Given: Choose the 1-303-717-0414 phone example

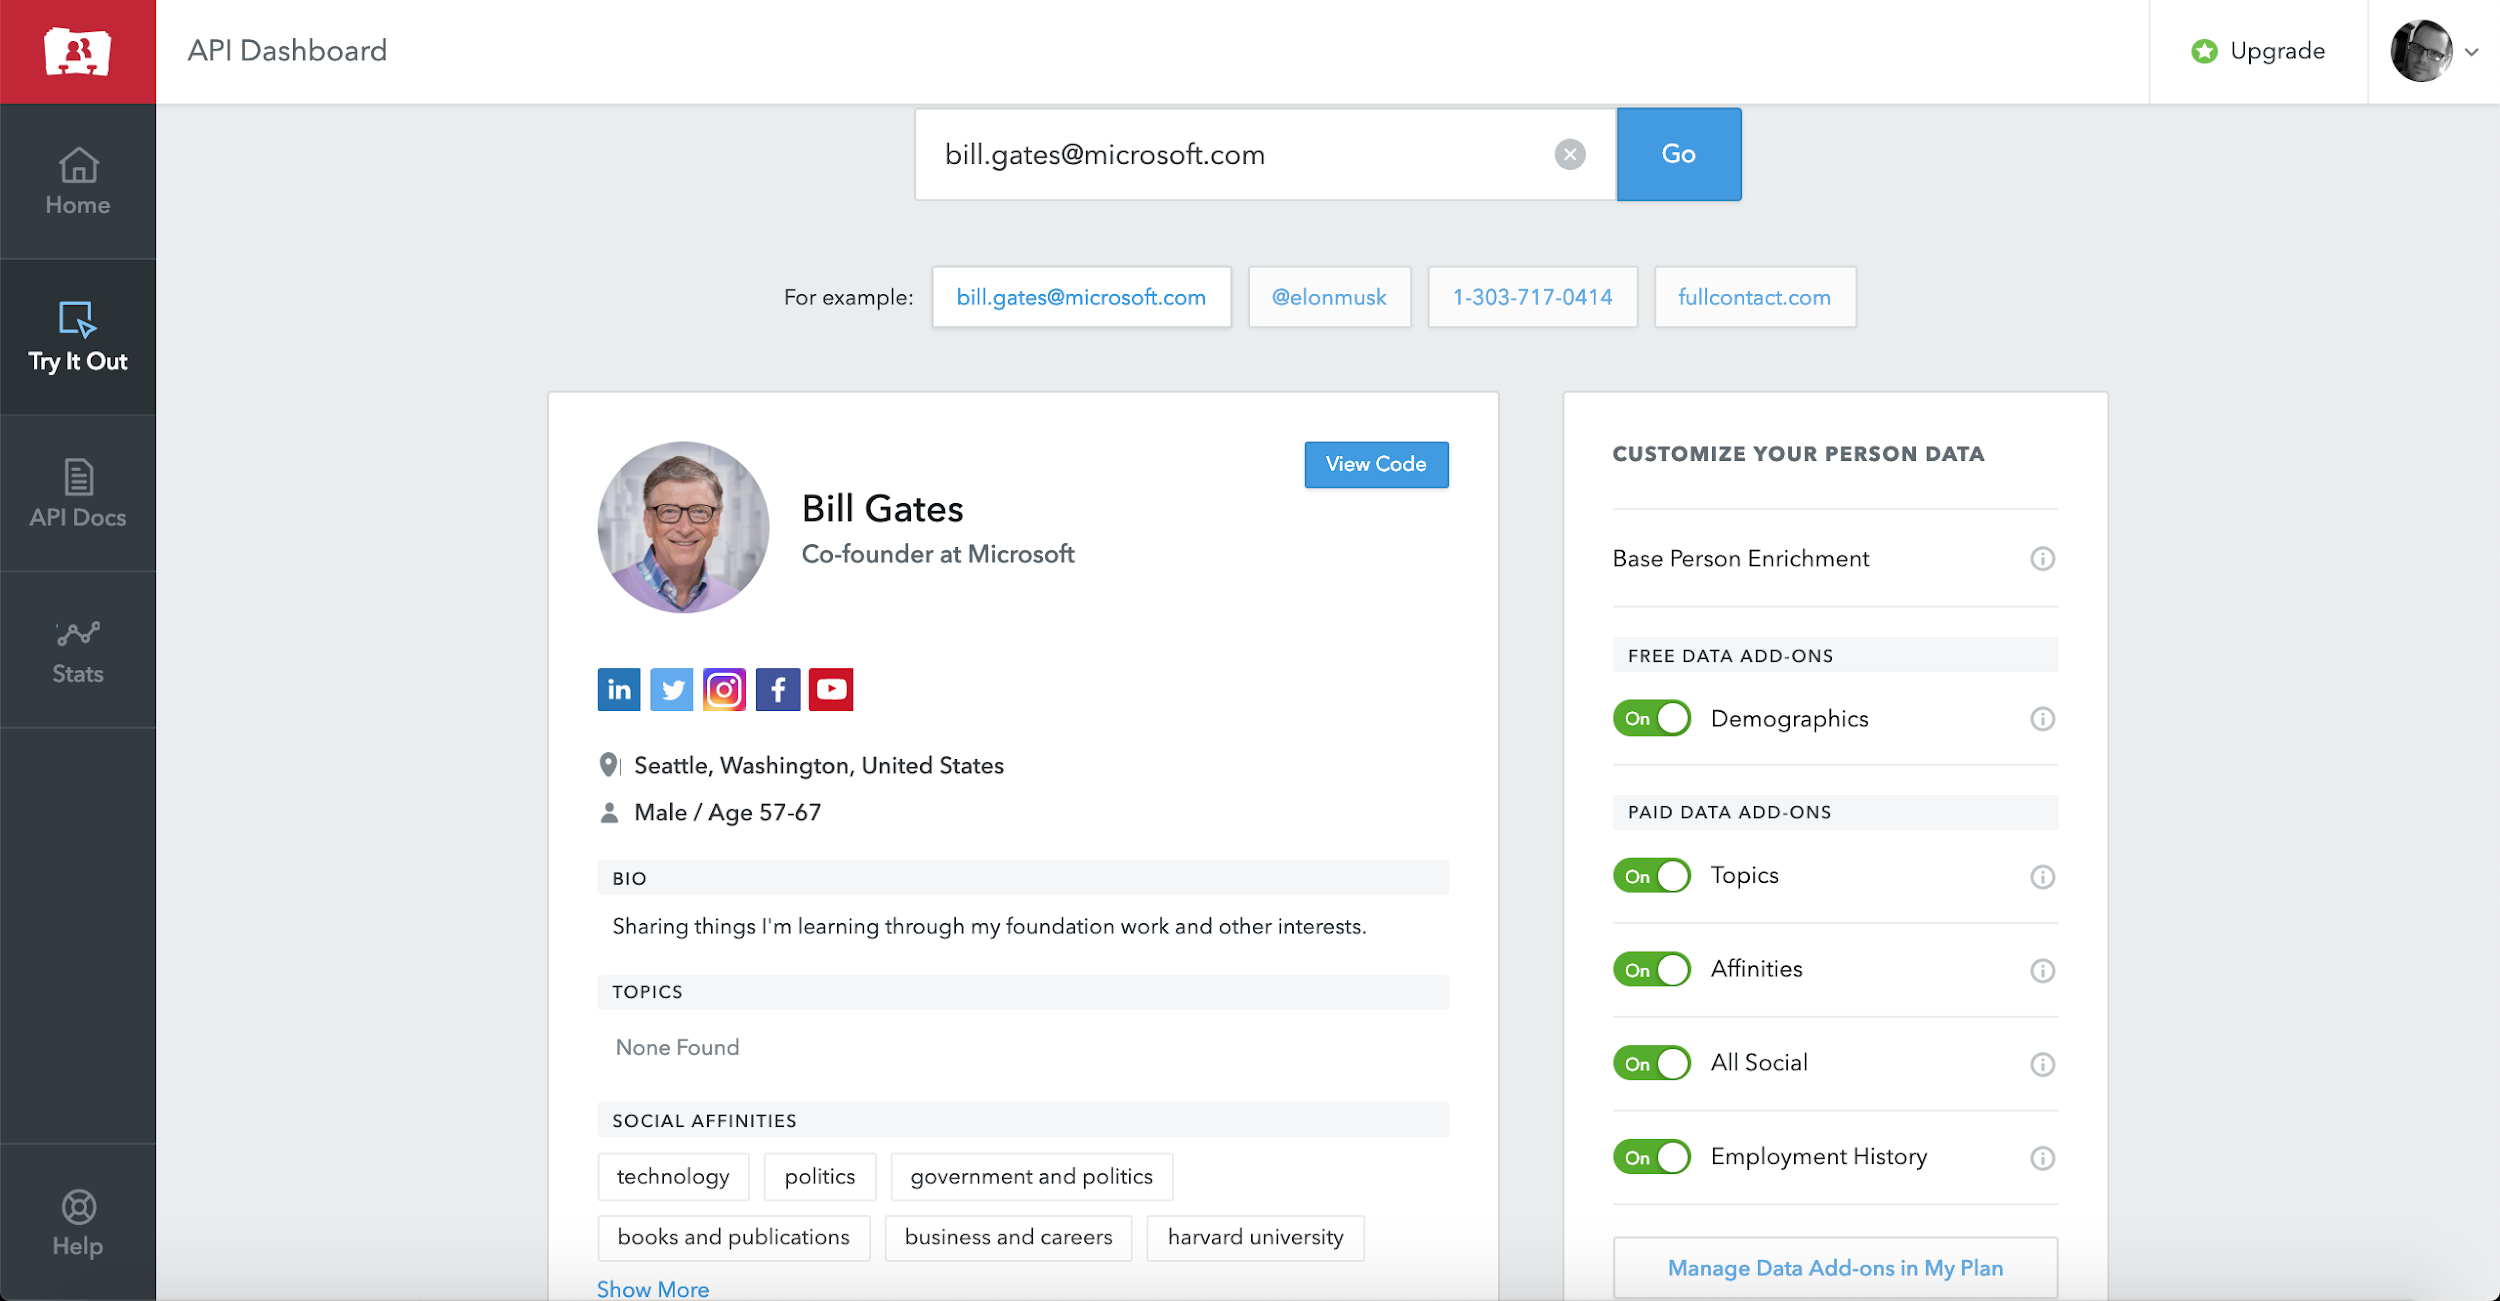Looking at the screenshot, I should (x=1532, y=297).
